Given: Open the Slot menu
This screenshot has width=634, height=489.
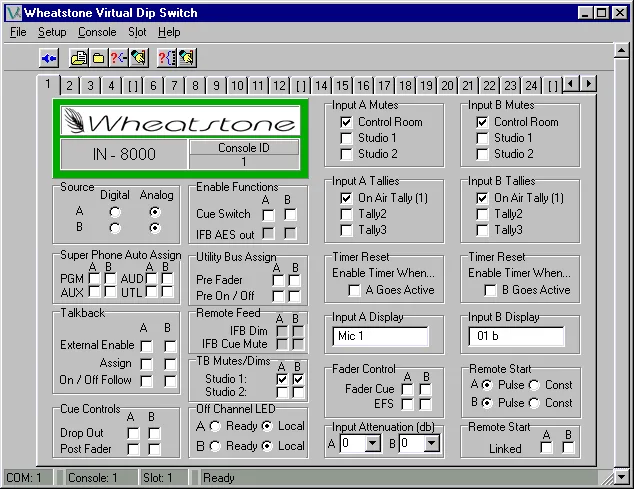Looking at the screenshot, I should 137,32.
